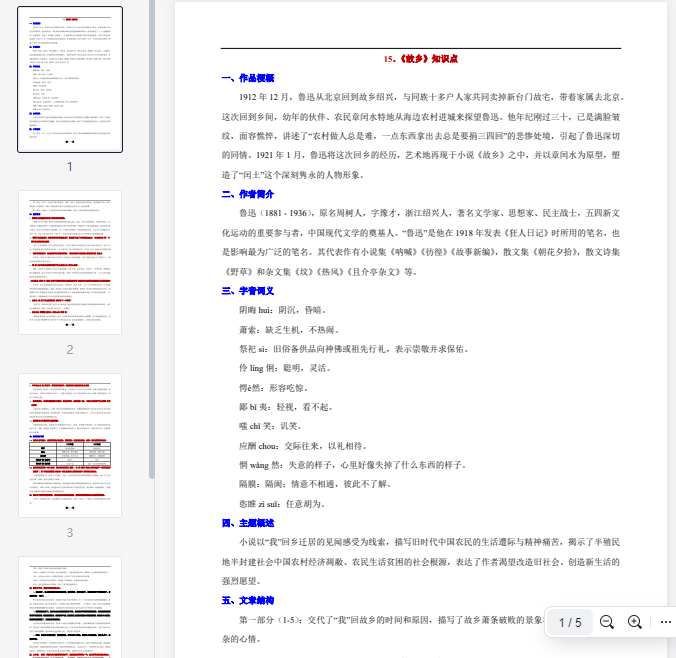Go to the partially visible fourth page thumbnail
Image resolution: width=676 pixels, height=658 pixels.
click(70, 606)
